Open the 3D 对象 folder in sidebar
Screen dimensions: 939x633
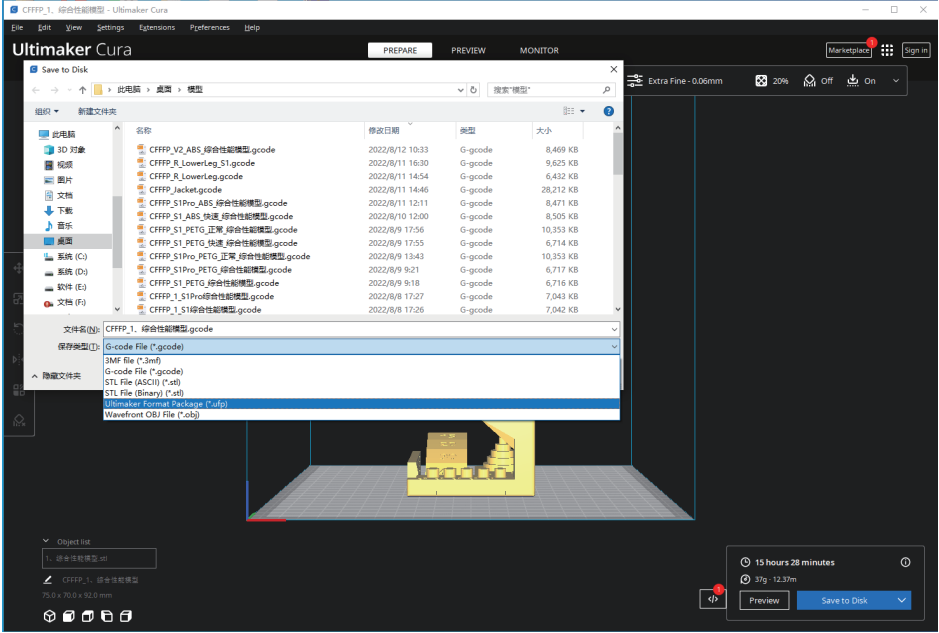[x=64, y=150]
